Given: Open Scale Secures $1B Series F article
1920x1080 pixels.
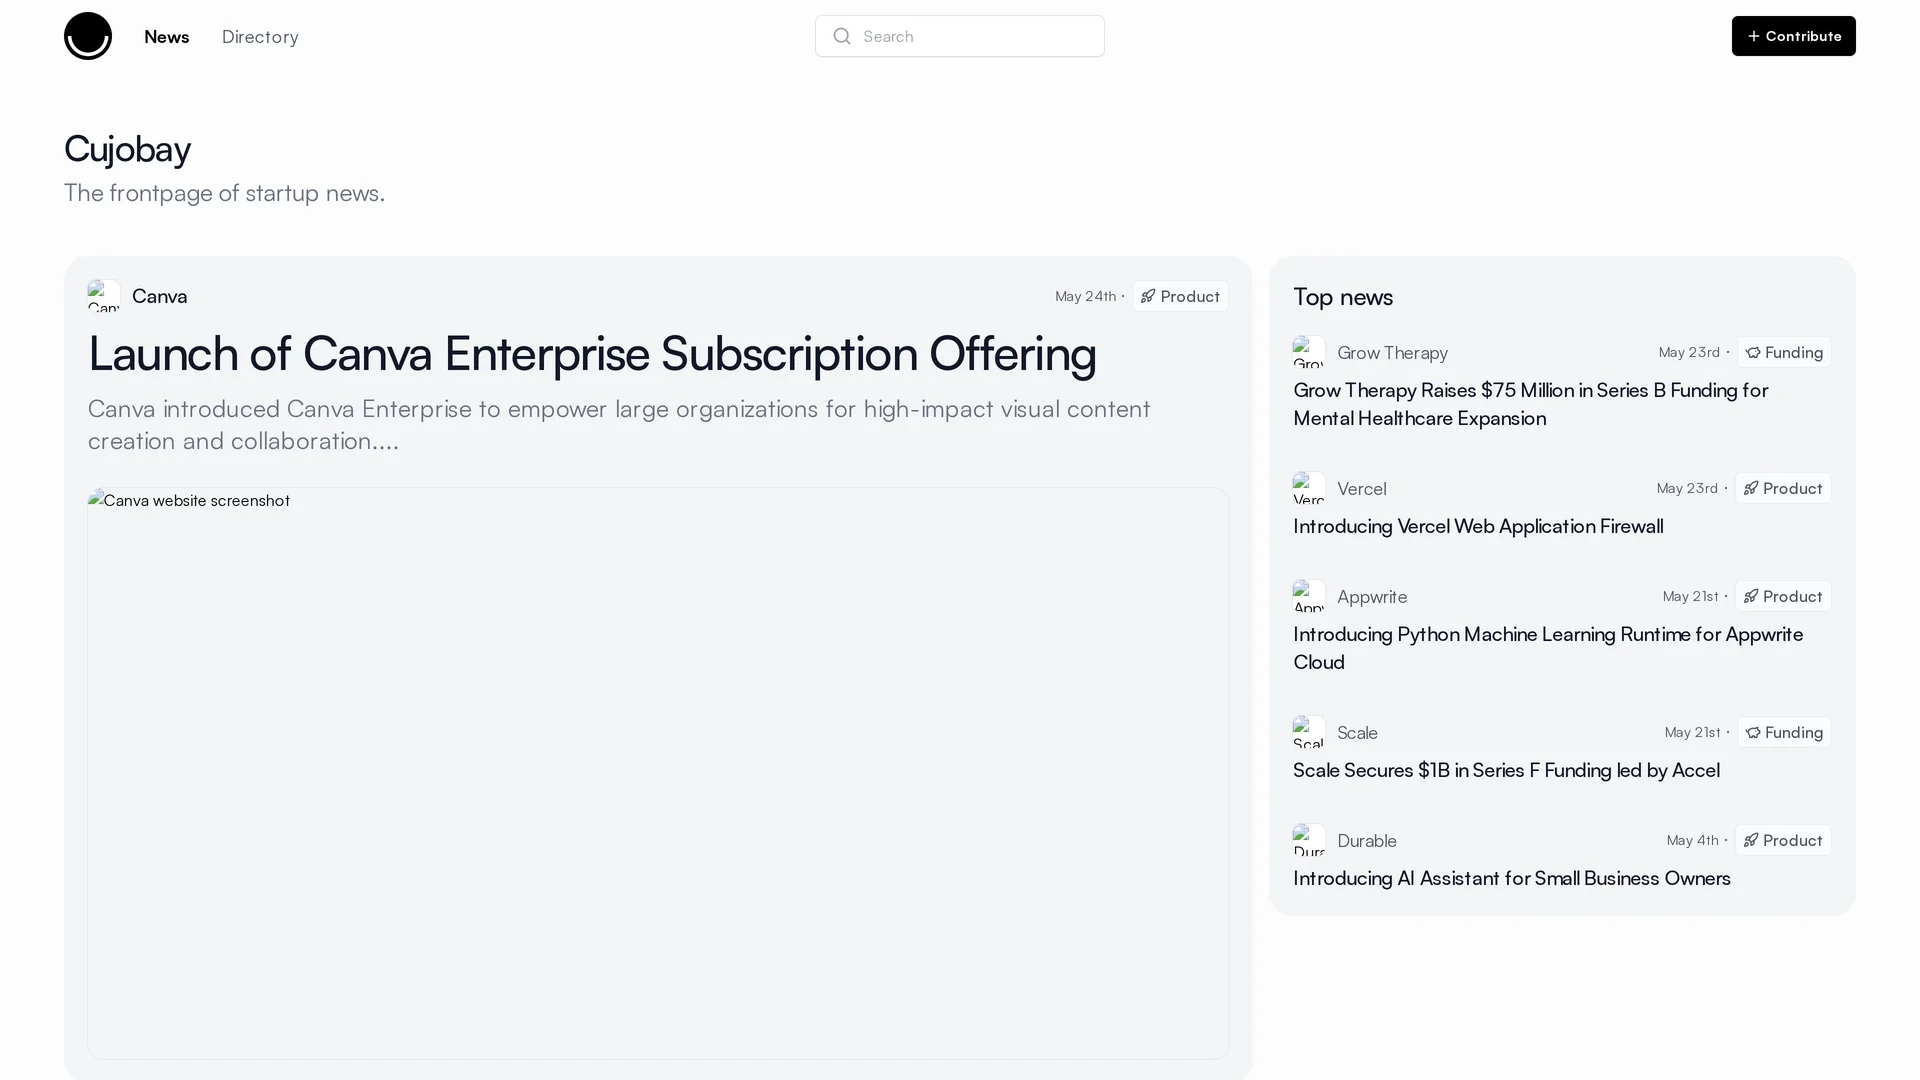Looking at the screenshot, I should pos(1506,770).
